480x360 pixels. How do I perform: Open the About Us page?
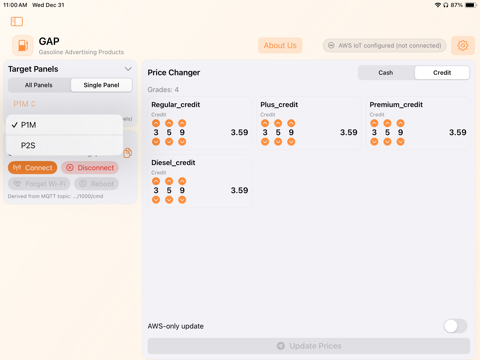[x=280, y=45]
